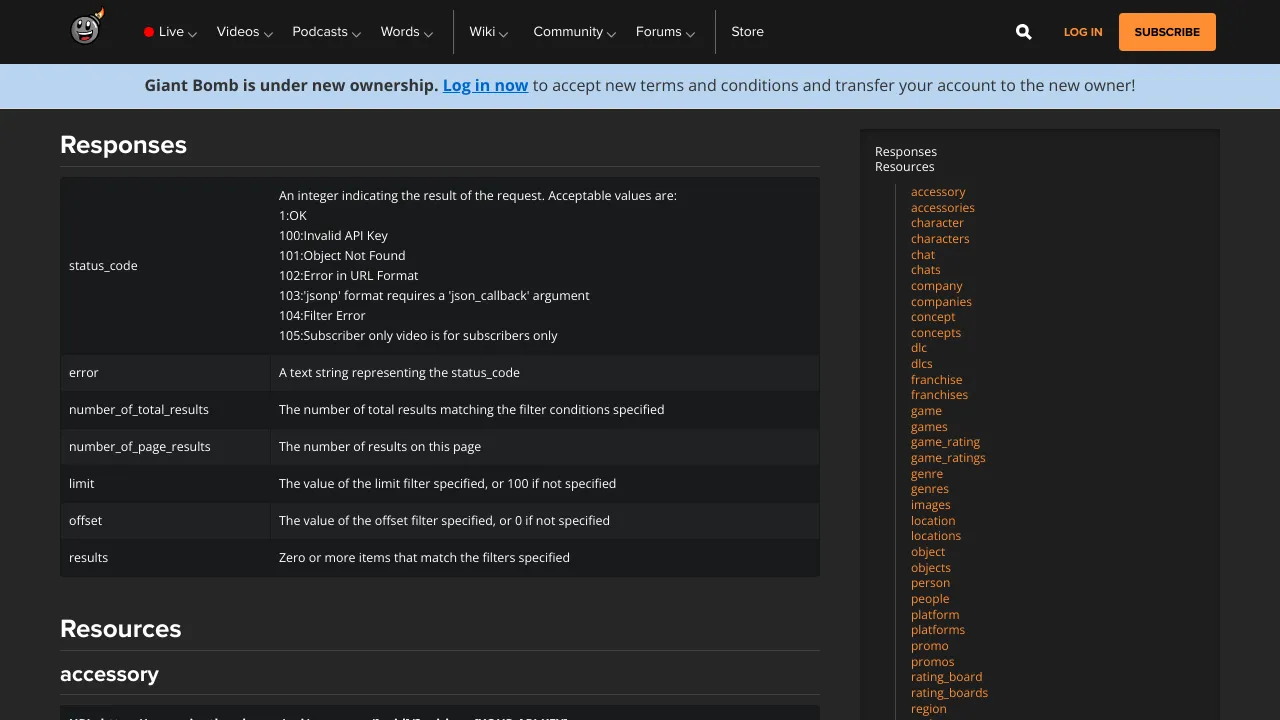Click the number_of_page_results table cell

click(x=165, y=447)
